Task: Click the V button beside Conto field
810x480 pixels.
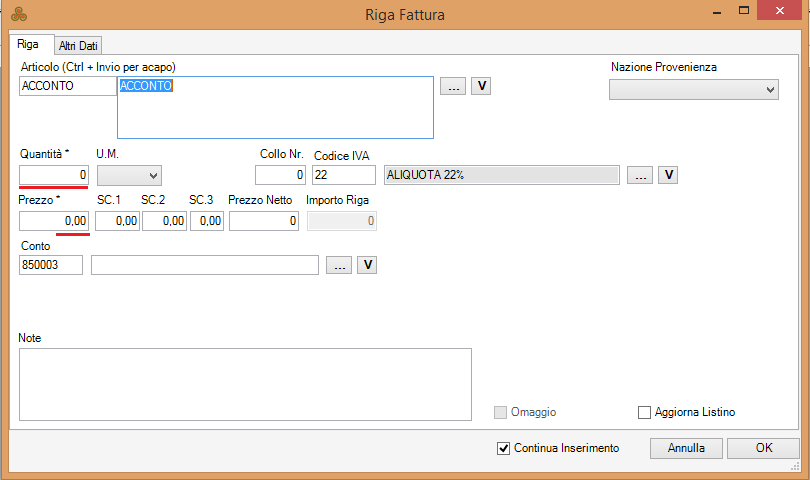Action: tap(367, 265)
